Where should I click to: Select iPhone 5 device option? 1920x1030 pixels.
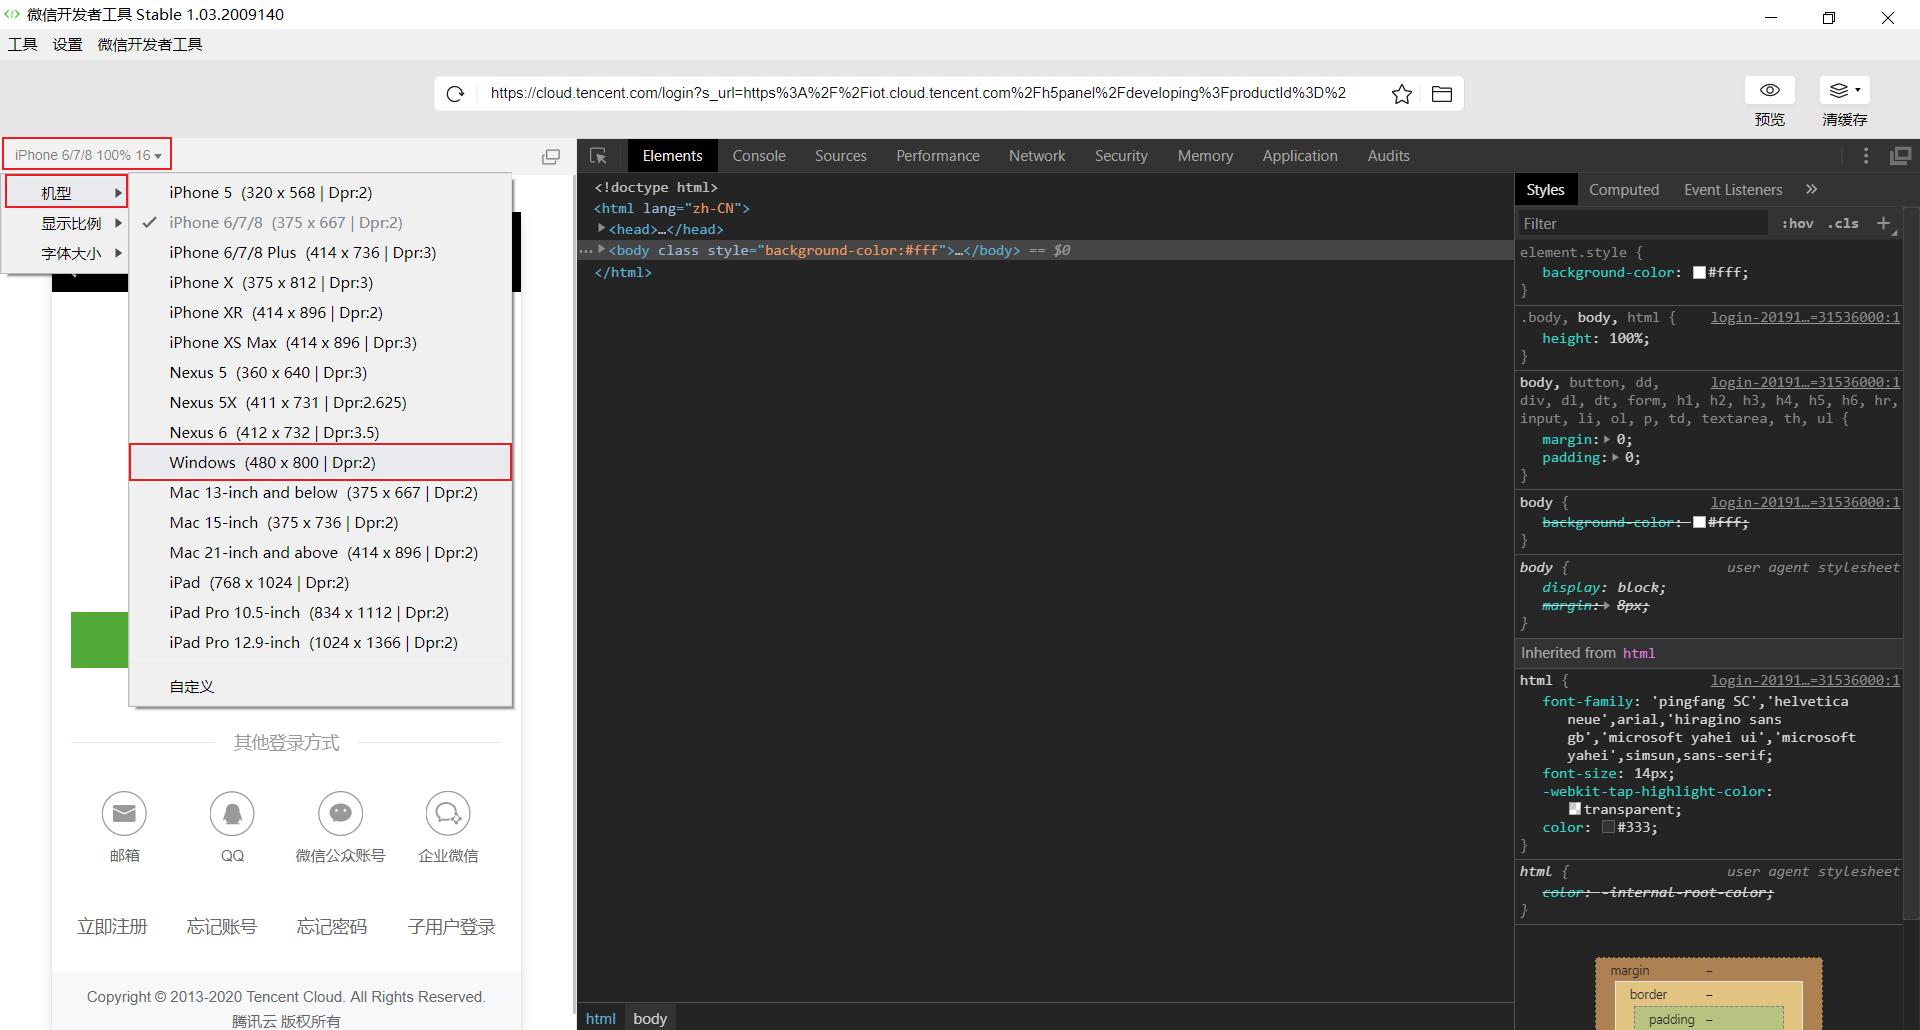pyautogui.click(x=320, y=192)
